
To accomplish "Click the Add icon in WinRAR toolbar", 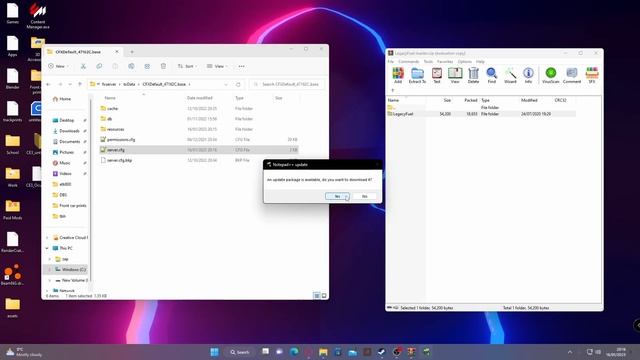I will click(x=398, y=76).
